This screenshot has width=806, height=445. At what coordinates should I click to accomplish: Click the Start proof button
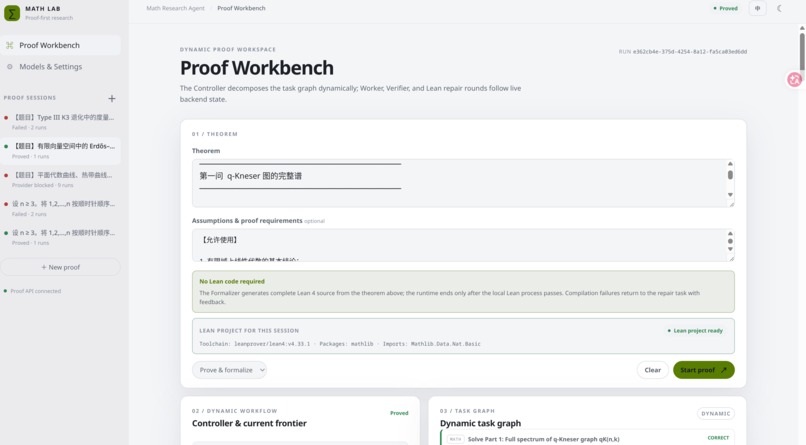click(704, 370)
